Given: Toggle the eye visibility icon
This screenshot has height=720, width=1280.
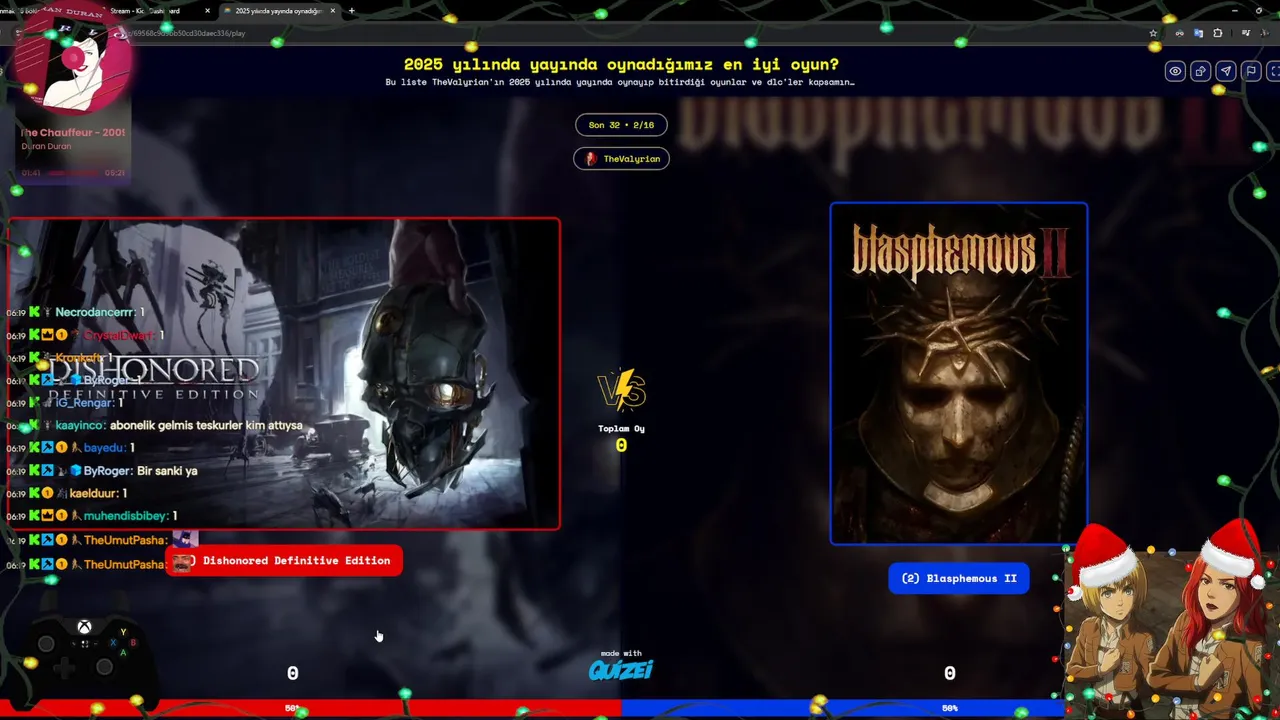Looking at the screenshot, I should [x=1175, y=71].
